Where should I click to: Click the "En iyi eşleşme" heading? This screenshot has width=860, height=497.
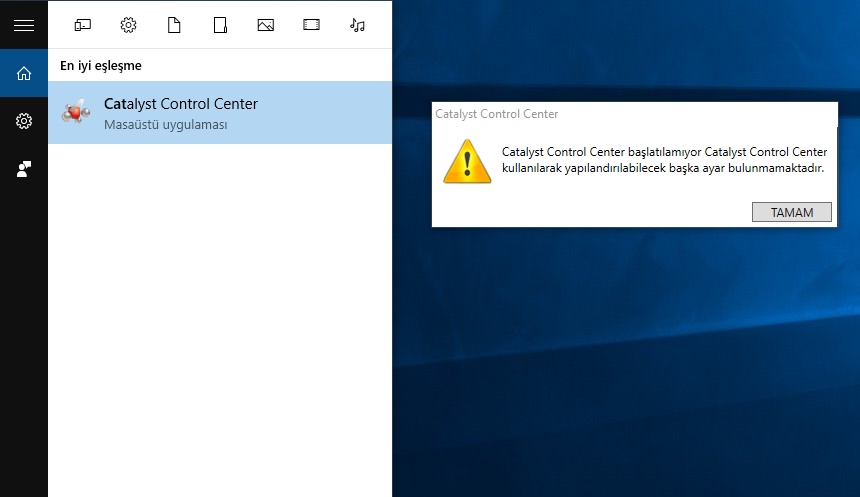[101, 66]
